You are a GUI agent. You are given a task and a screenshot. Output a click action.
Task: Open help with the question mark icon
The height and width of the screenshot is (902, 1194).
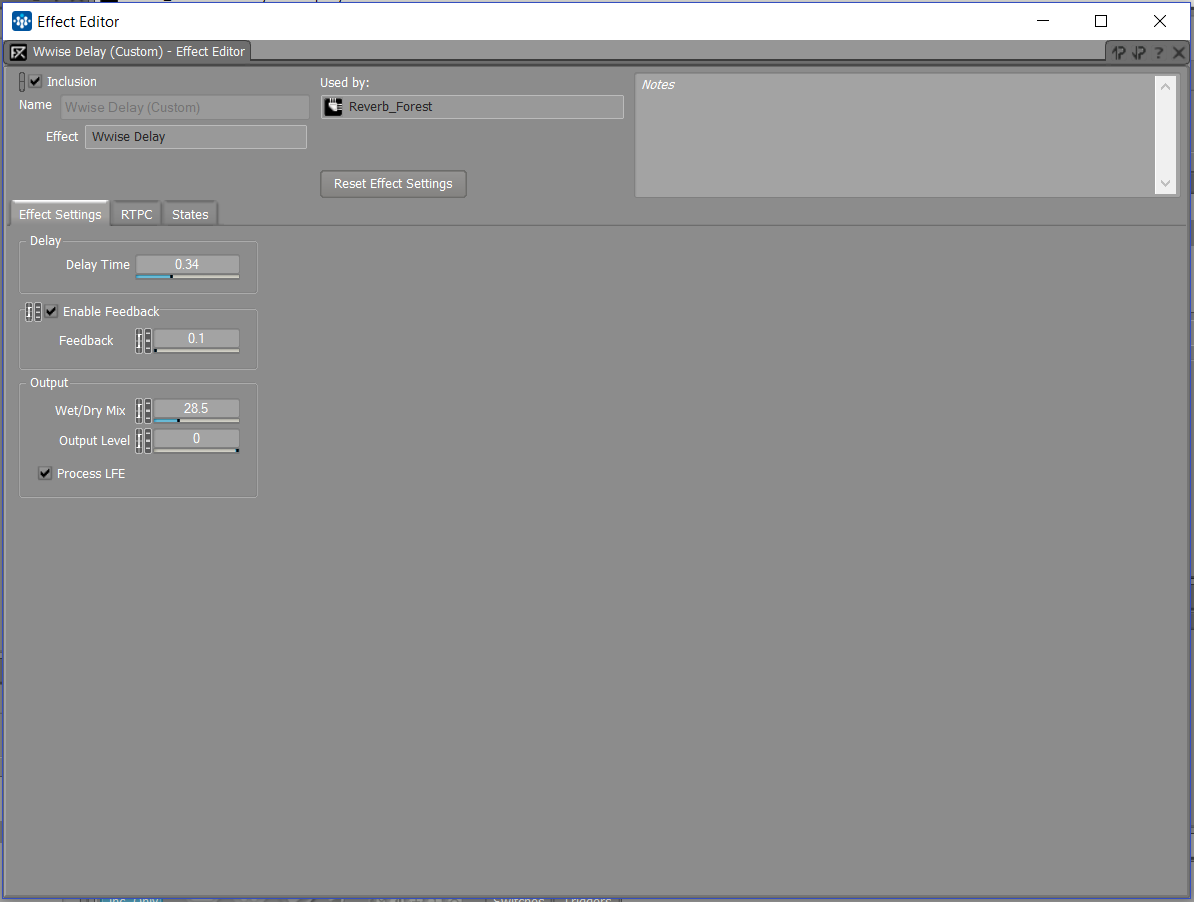point(1158,53)
